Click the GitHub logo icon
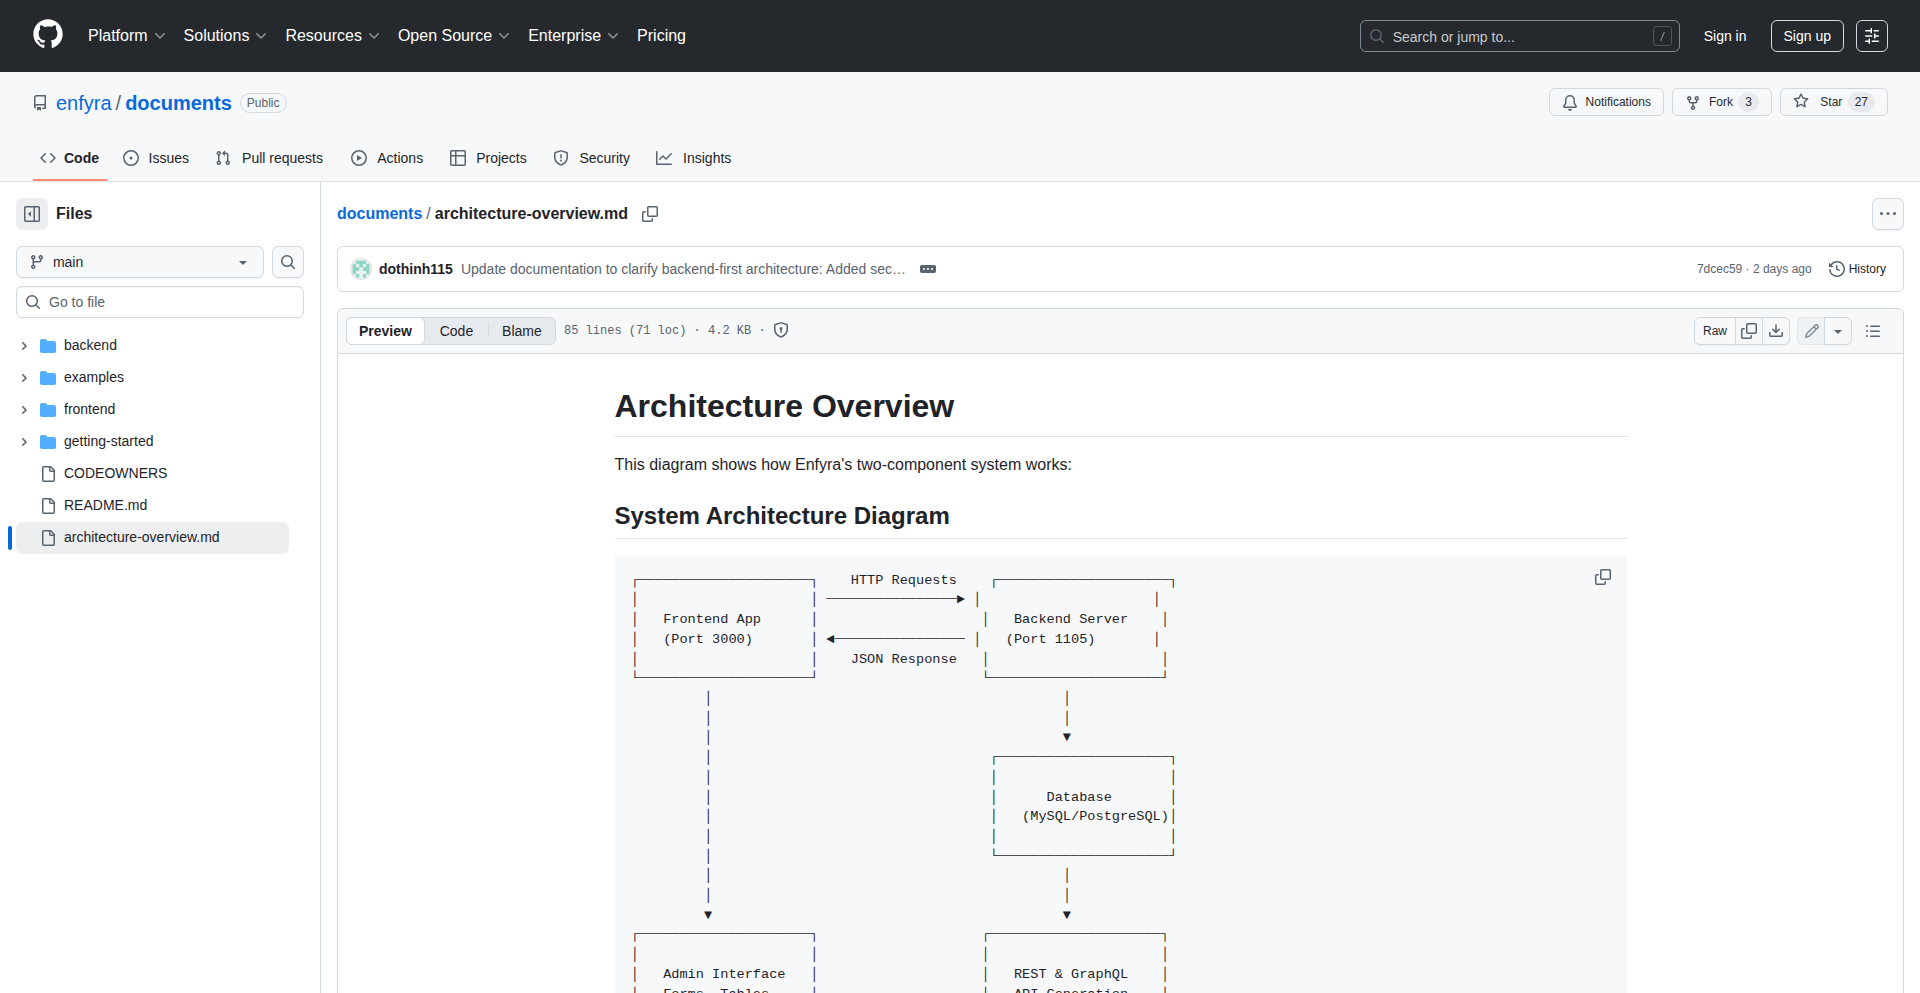The width and height of the screenshot is (1920, 993). (48, 35)
